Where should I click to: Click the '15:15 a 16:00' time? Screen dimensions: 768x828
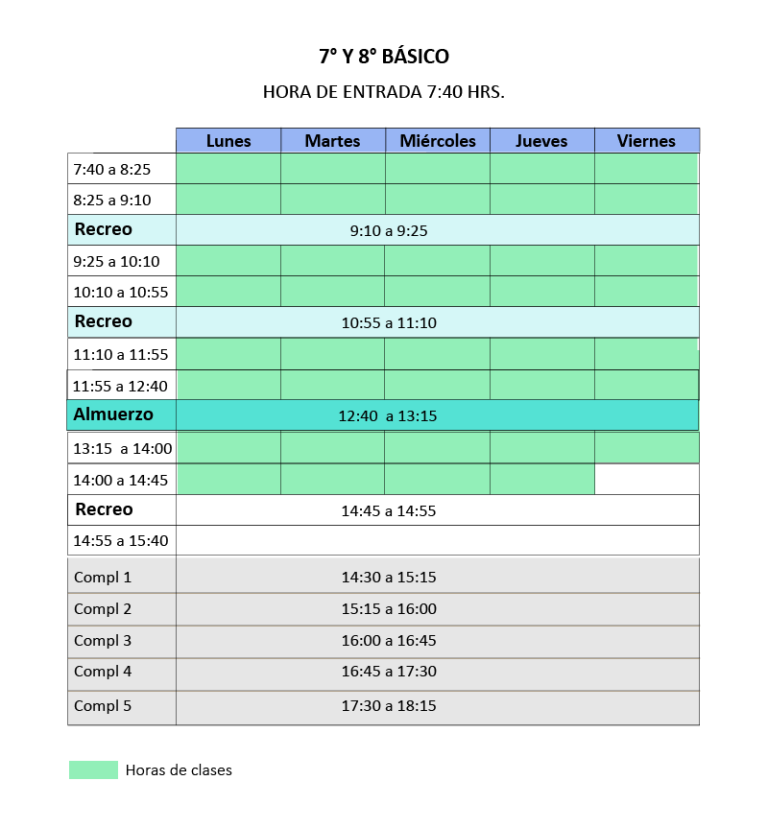pos(389,609)
